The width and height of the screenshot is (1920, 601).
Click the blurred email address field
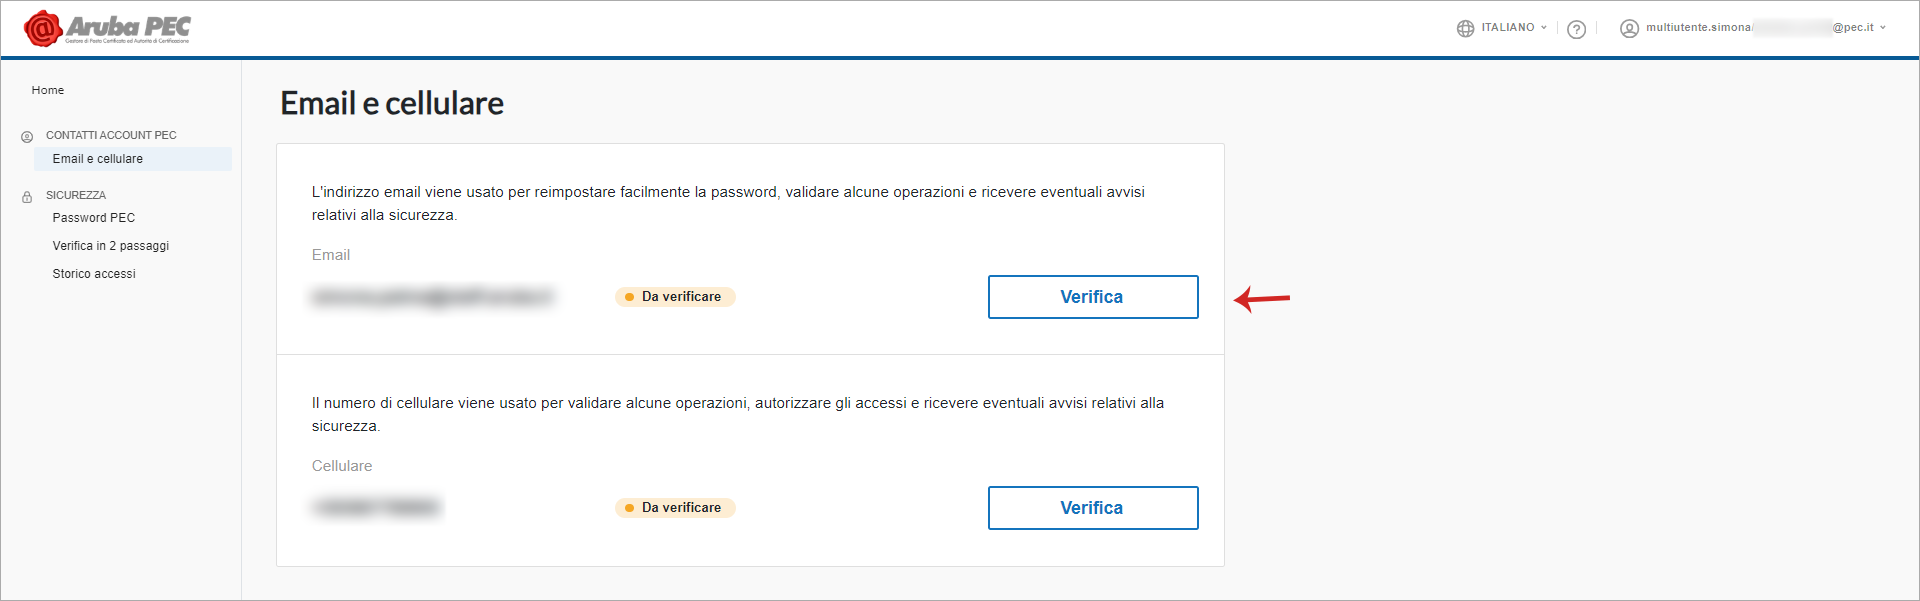[433, 297]
